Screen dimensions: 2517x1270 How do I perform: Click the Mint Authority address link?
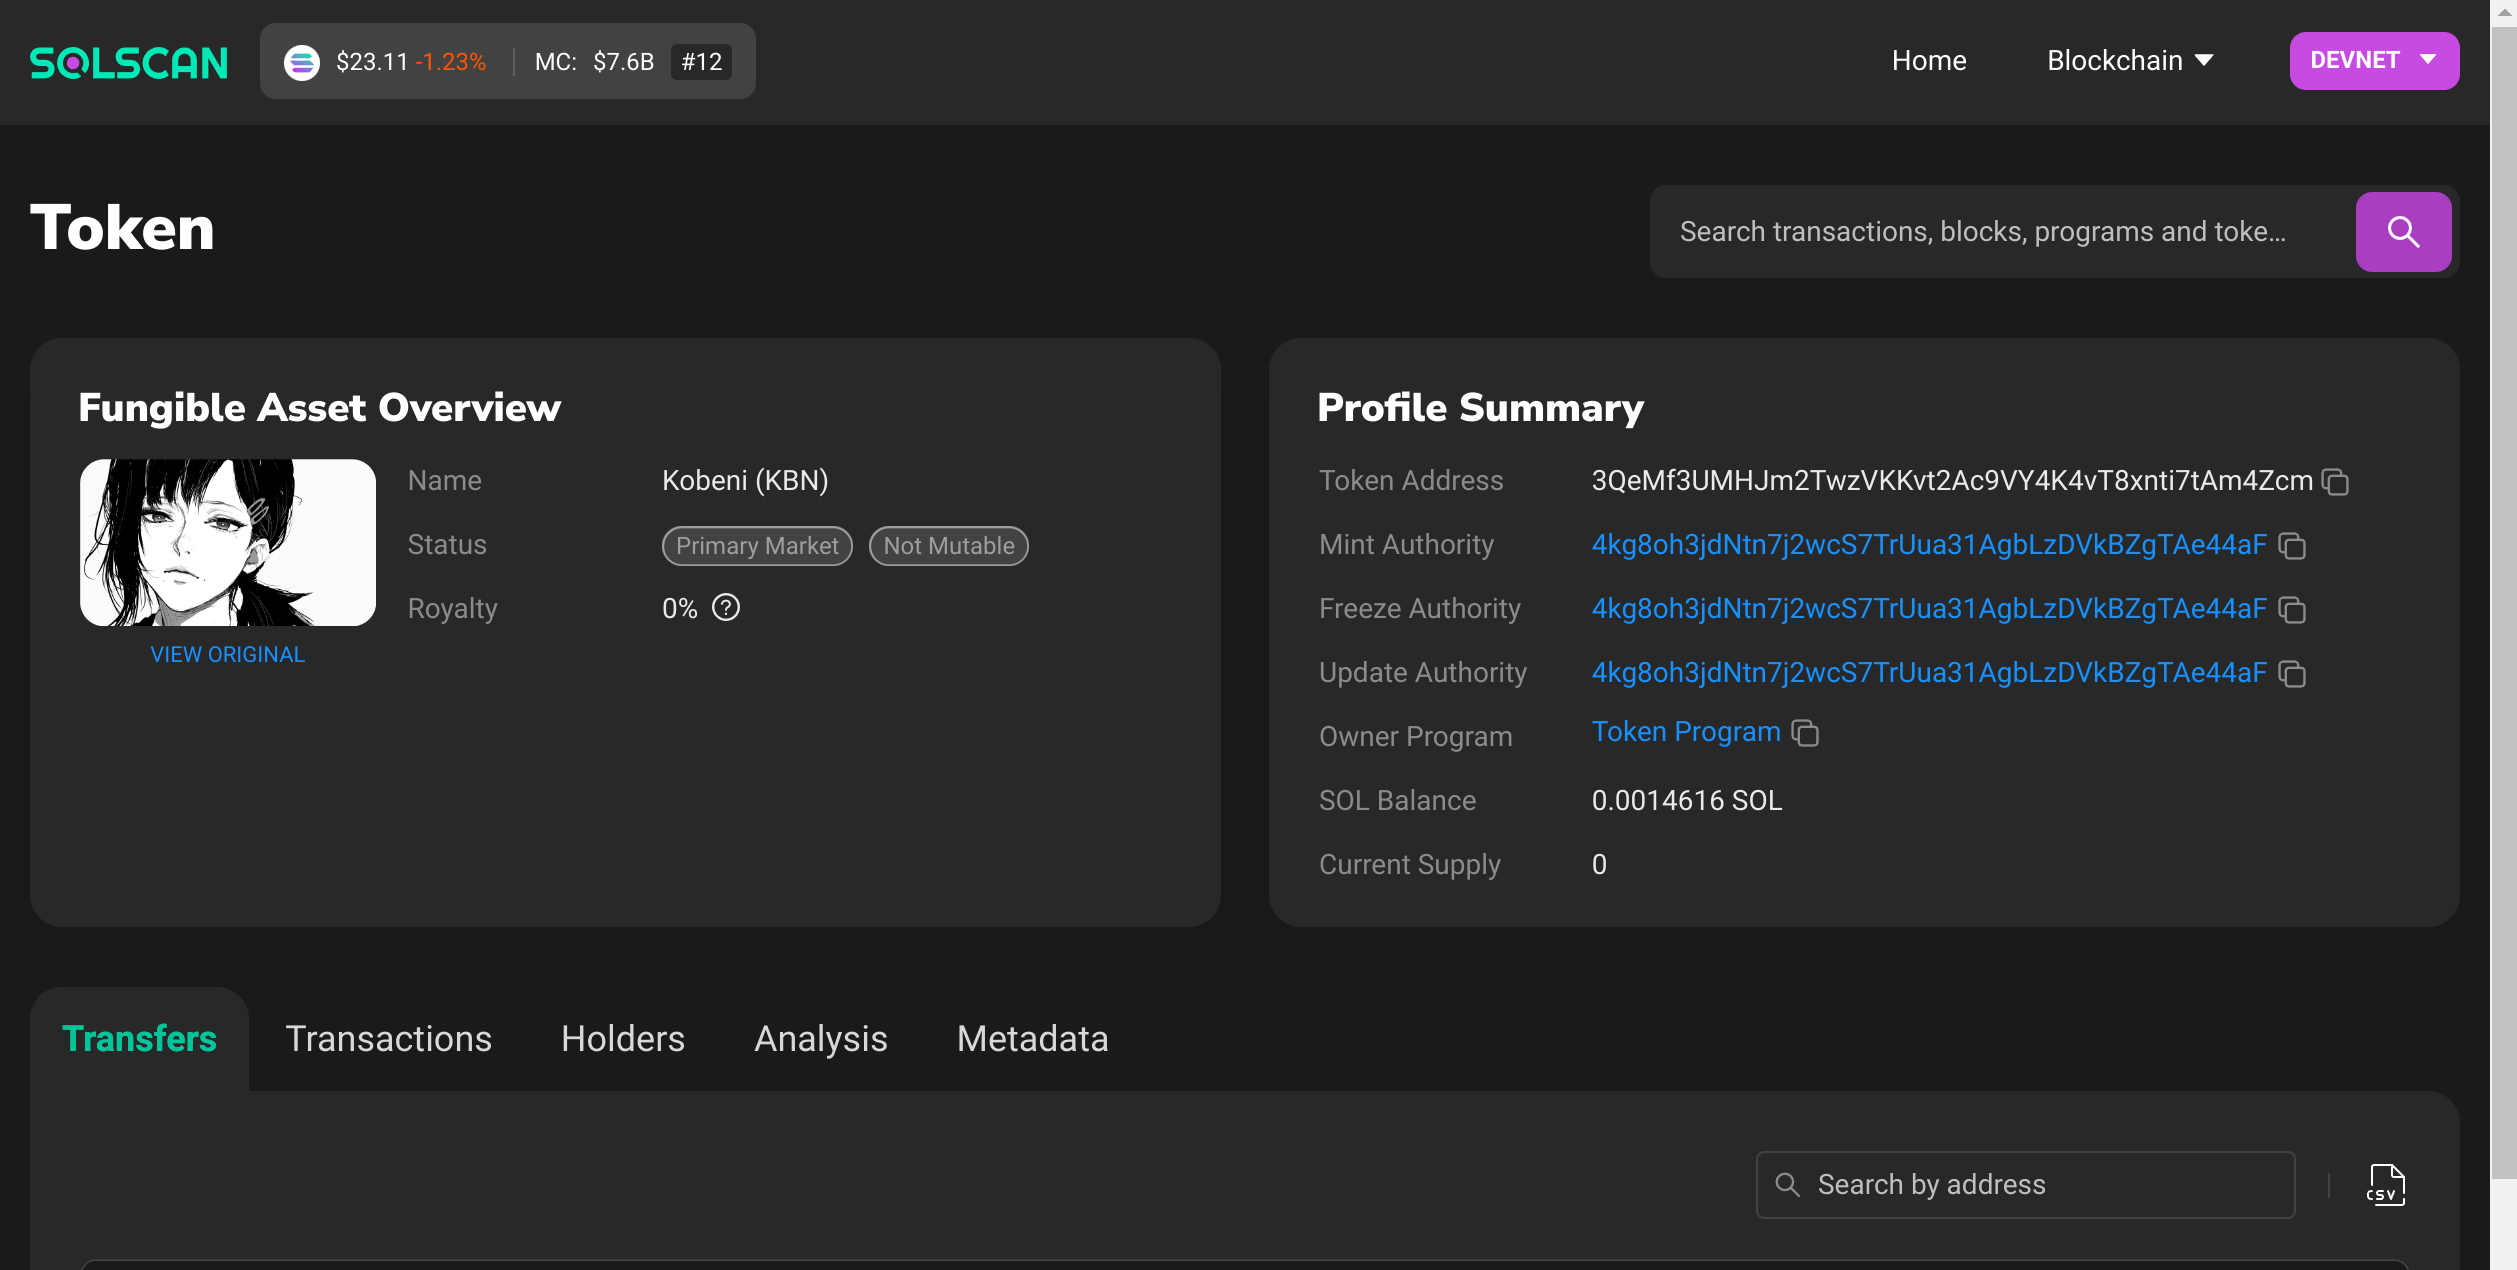coord(1929,546)
